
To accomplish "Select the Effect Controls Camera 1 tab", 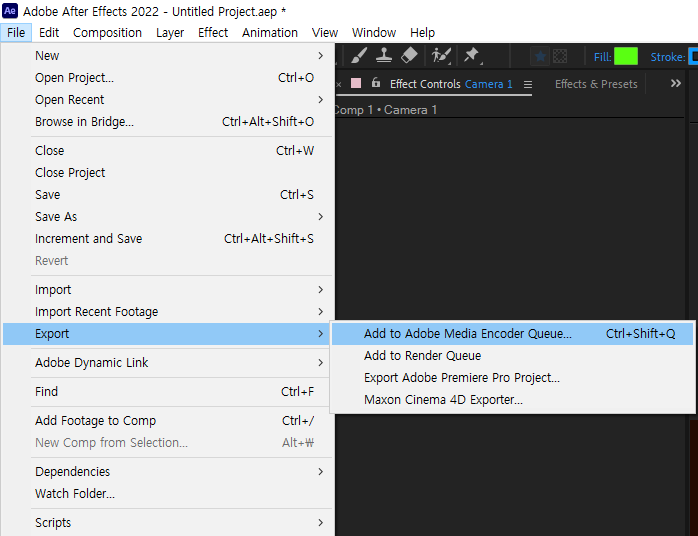I will pos(451,84).
